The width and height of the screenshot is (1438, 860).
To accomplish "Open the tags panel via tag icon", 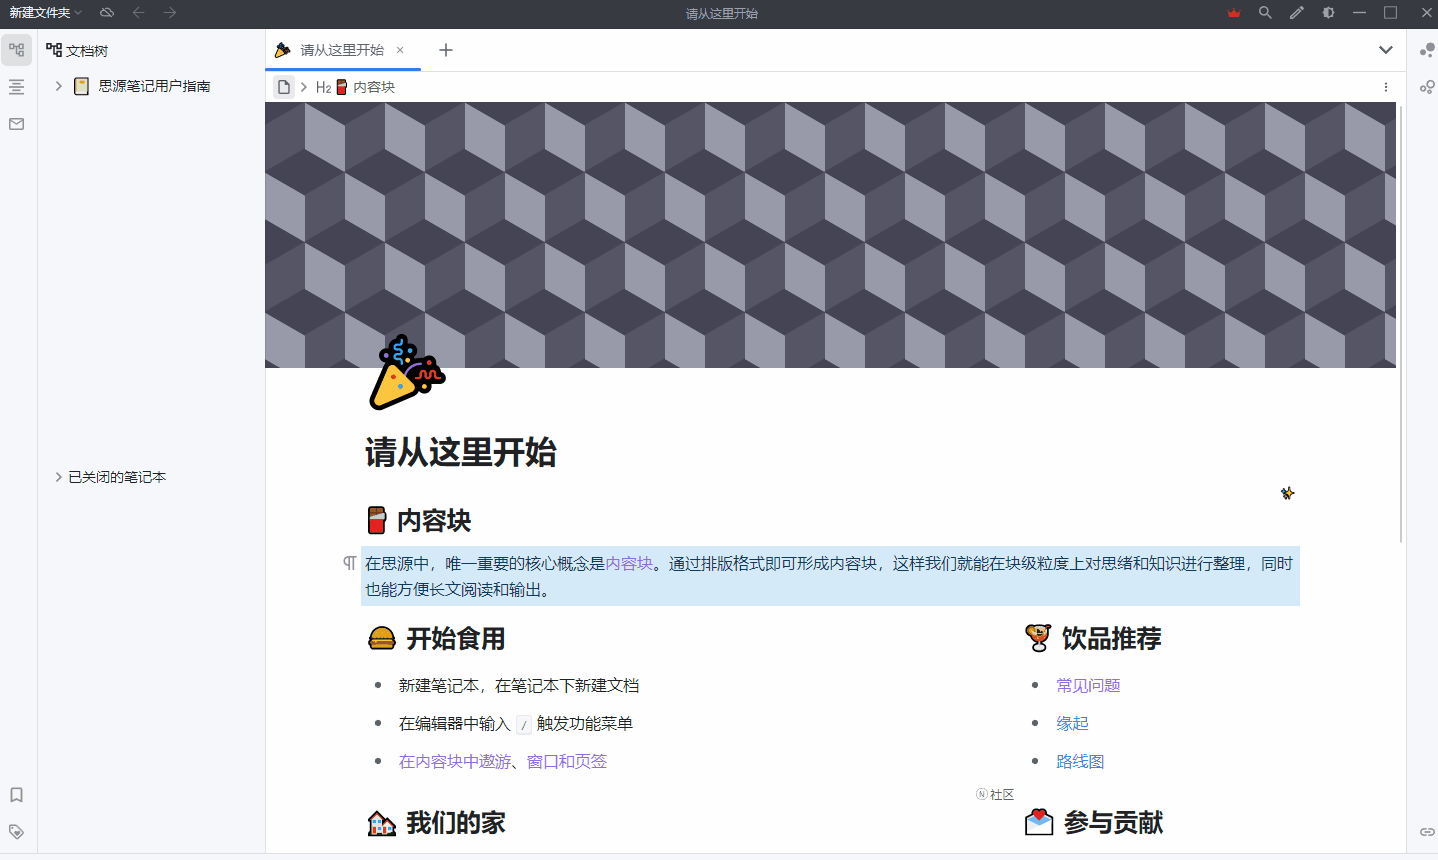I will (x=16, y=831).
